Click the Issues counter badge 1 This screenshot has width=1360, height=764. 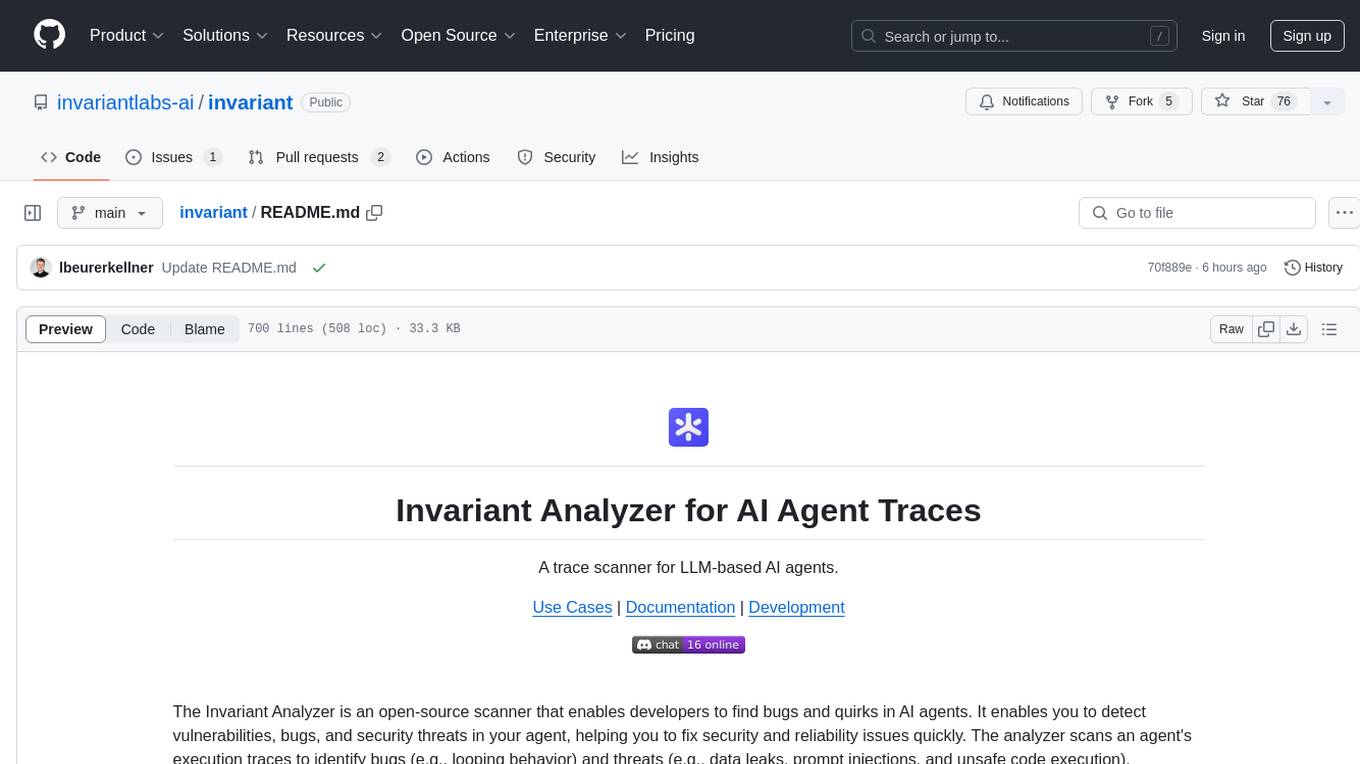pos(212,157)
